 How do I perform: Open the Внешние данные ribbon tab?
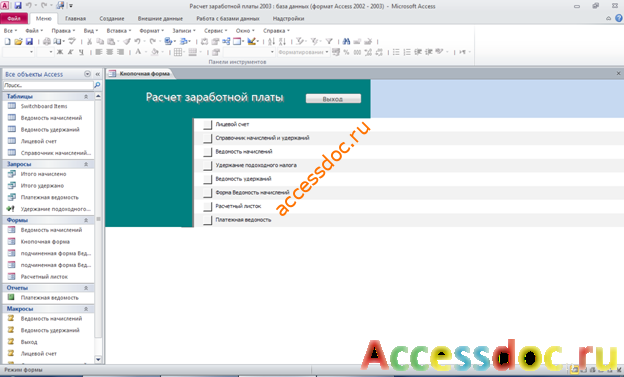click(x=160, y=19)
